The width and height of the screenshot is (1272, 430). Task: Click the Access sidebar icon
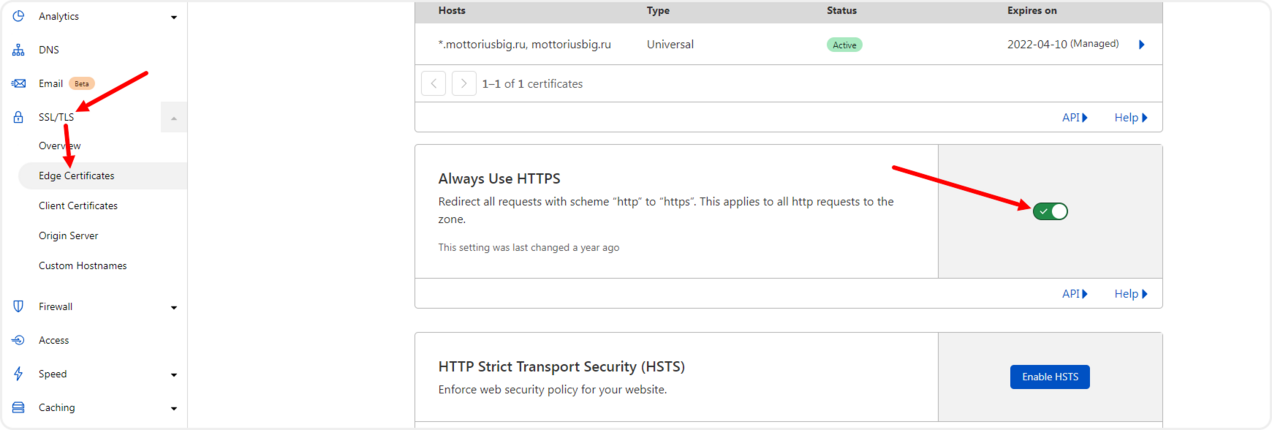click(18, 340)
